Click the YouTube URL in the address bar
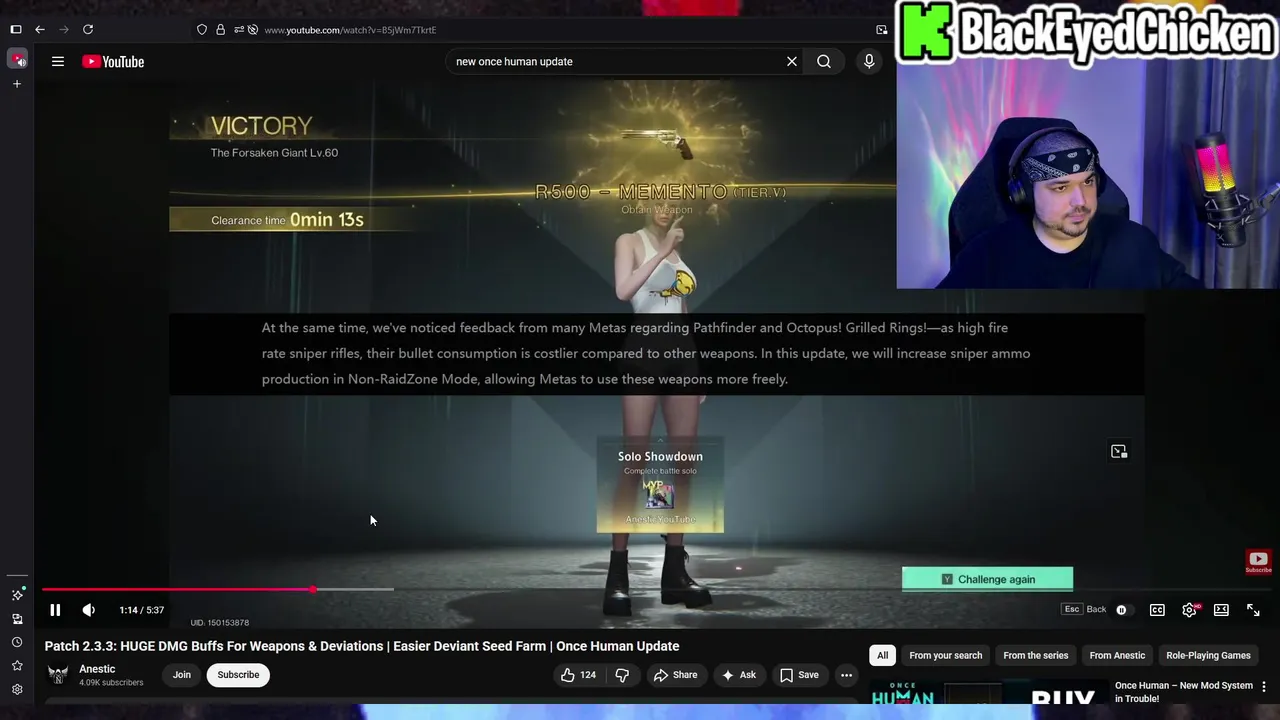The height and width of the screenshot is (720, 1280). click(x=350, y=30)
